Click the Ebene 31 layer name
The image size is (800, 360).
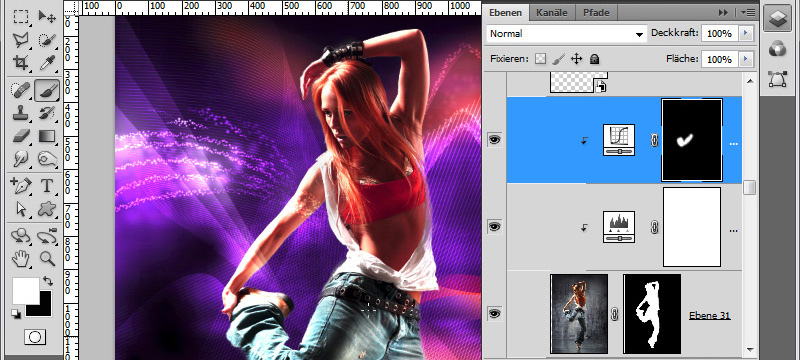(x=709, y=316)
